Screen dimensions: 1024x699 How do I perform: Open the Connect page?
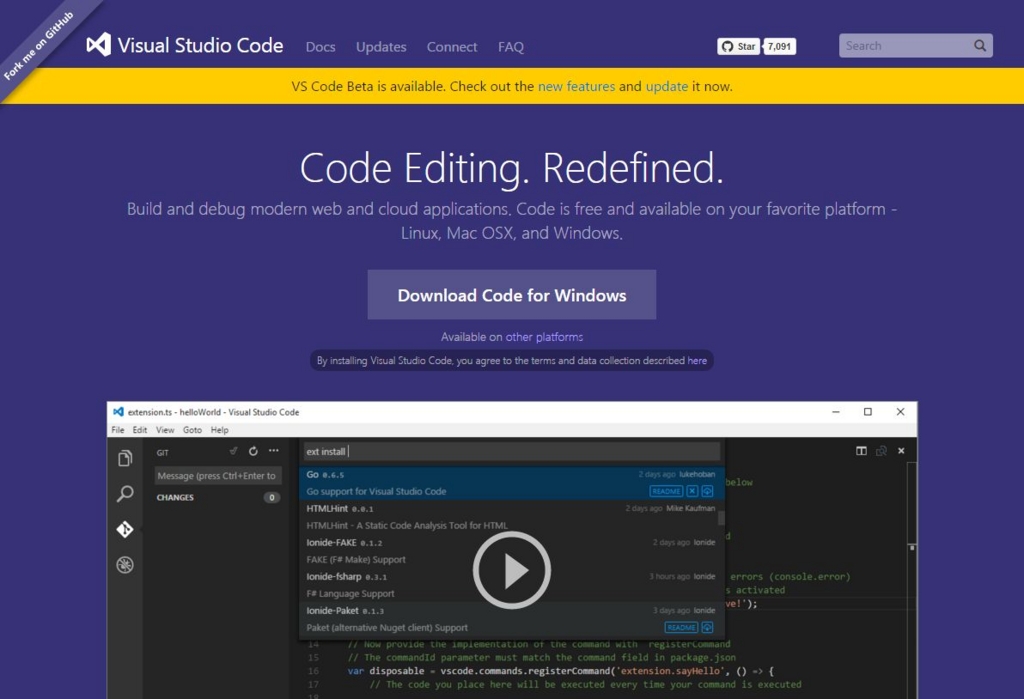(x=452, y=47)
